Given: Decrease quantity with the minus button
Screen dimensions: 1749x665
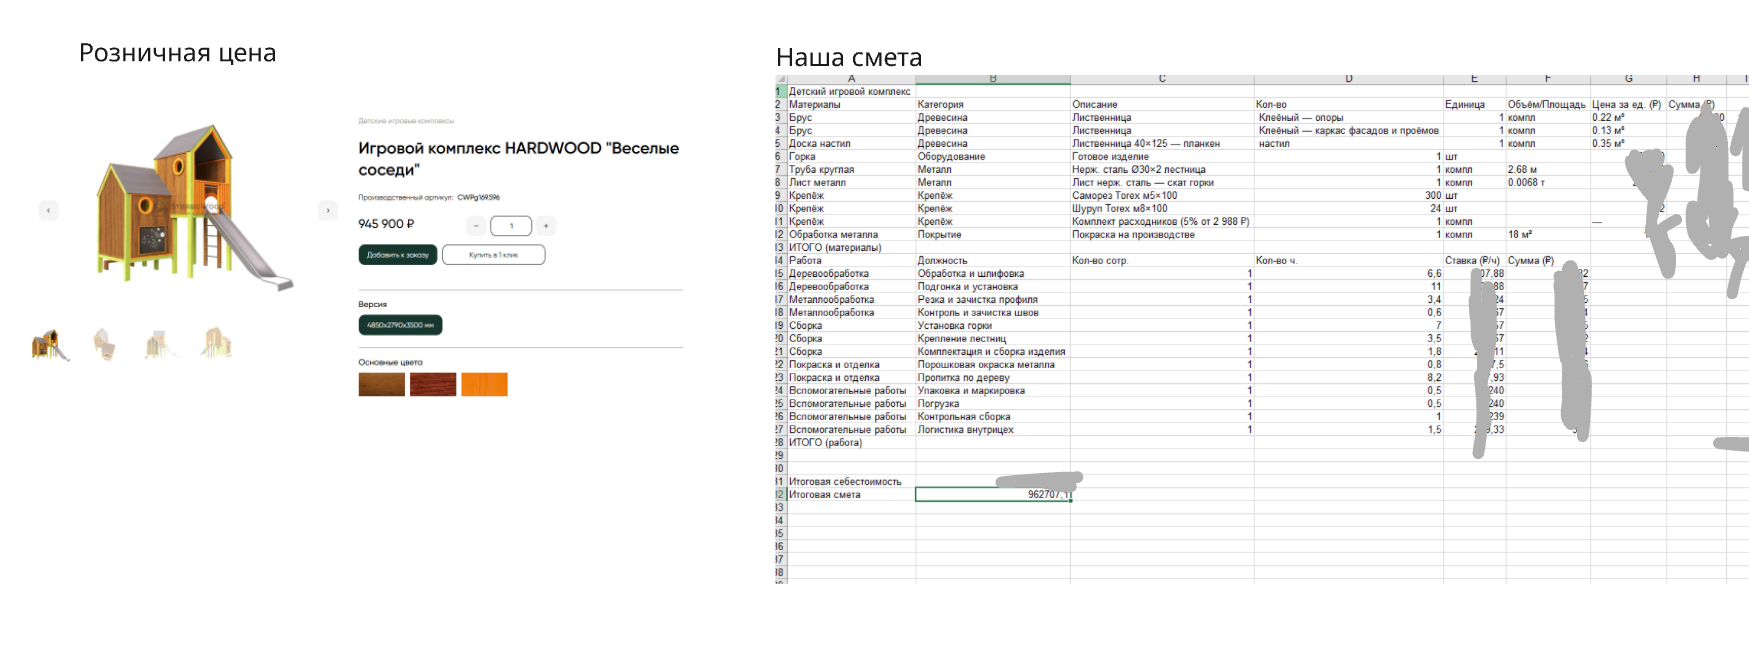Looking at the screenshot, I should (476, 226).
